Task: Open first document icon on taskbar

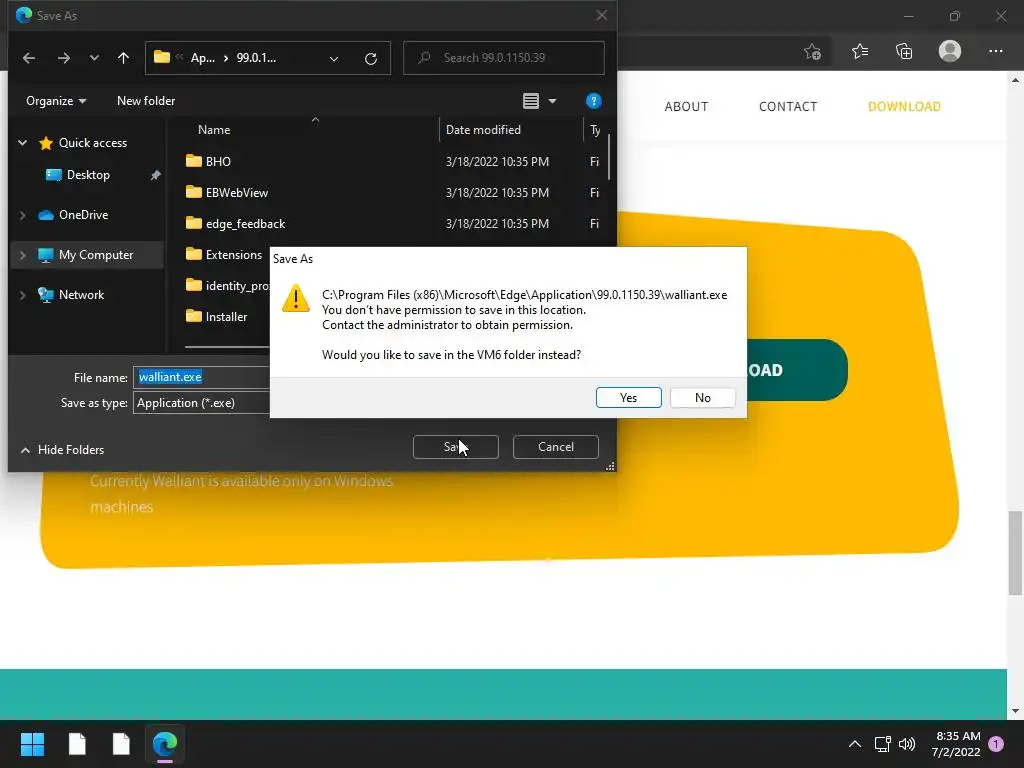Action: pos(77,744)
